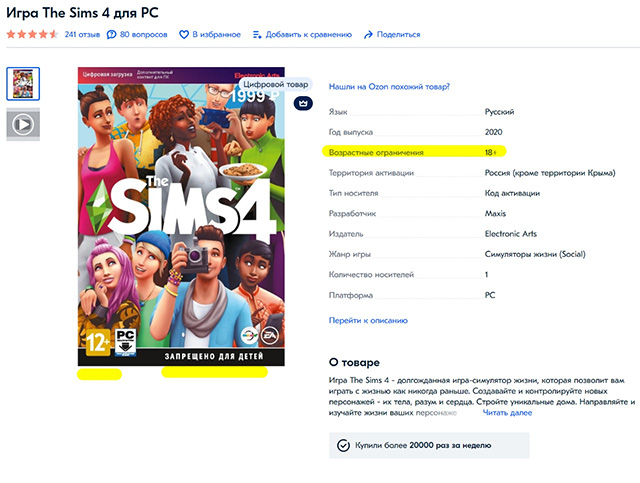Click Купили более 20000 раз за неделю

click(x=423, y=445)
